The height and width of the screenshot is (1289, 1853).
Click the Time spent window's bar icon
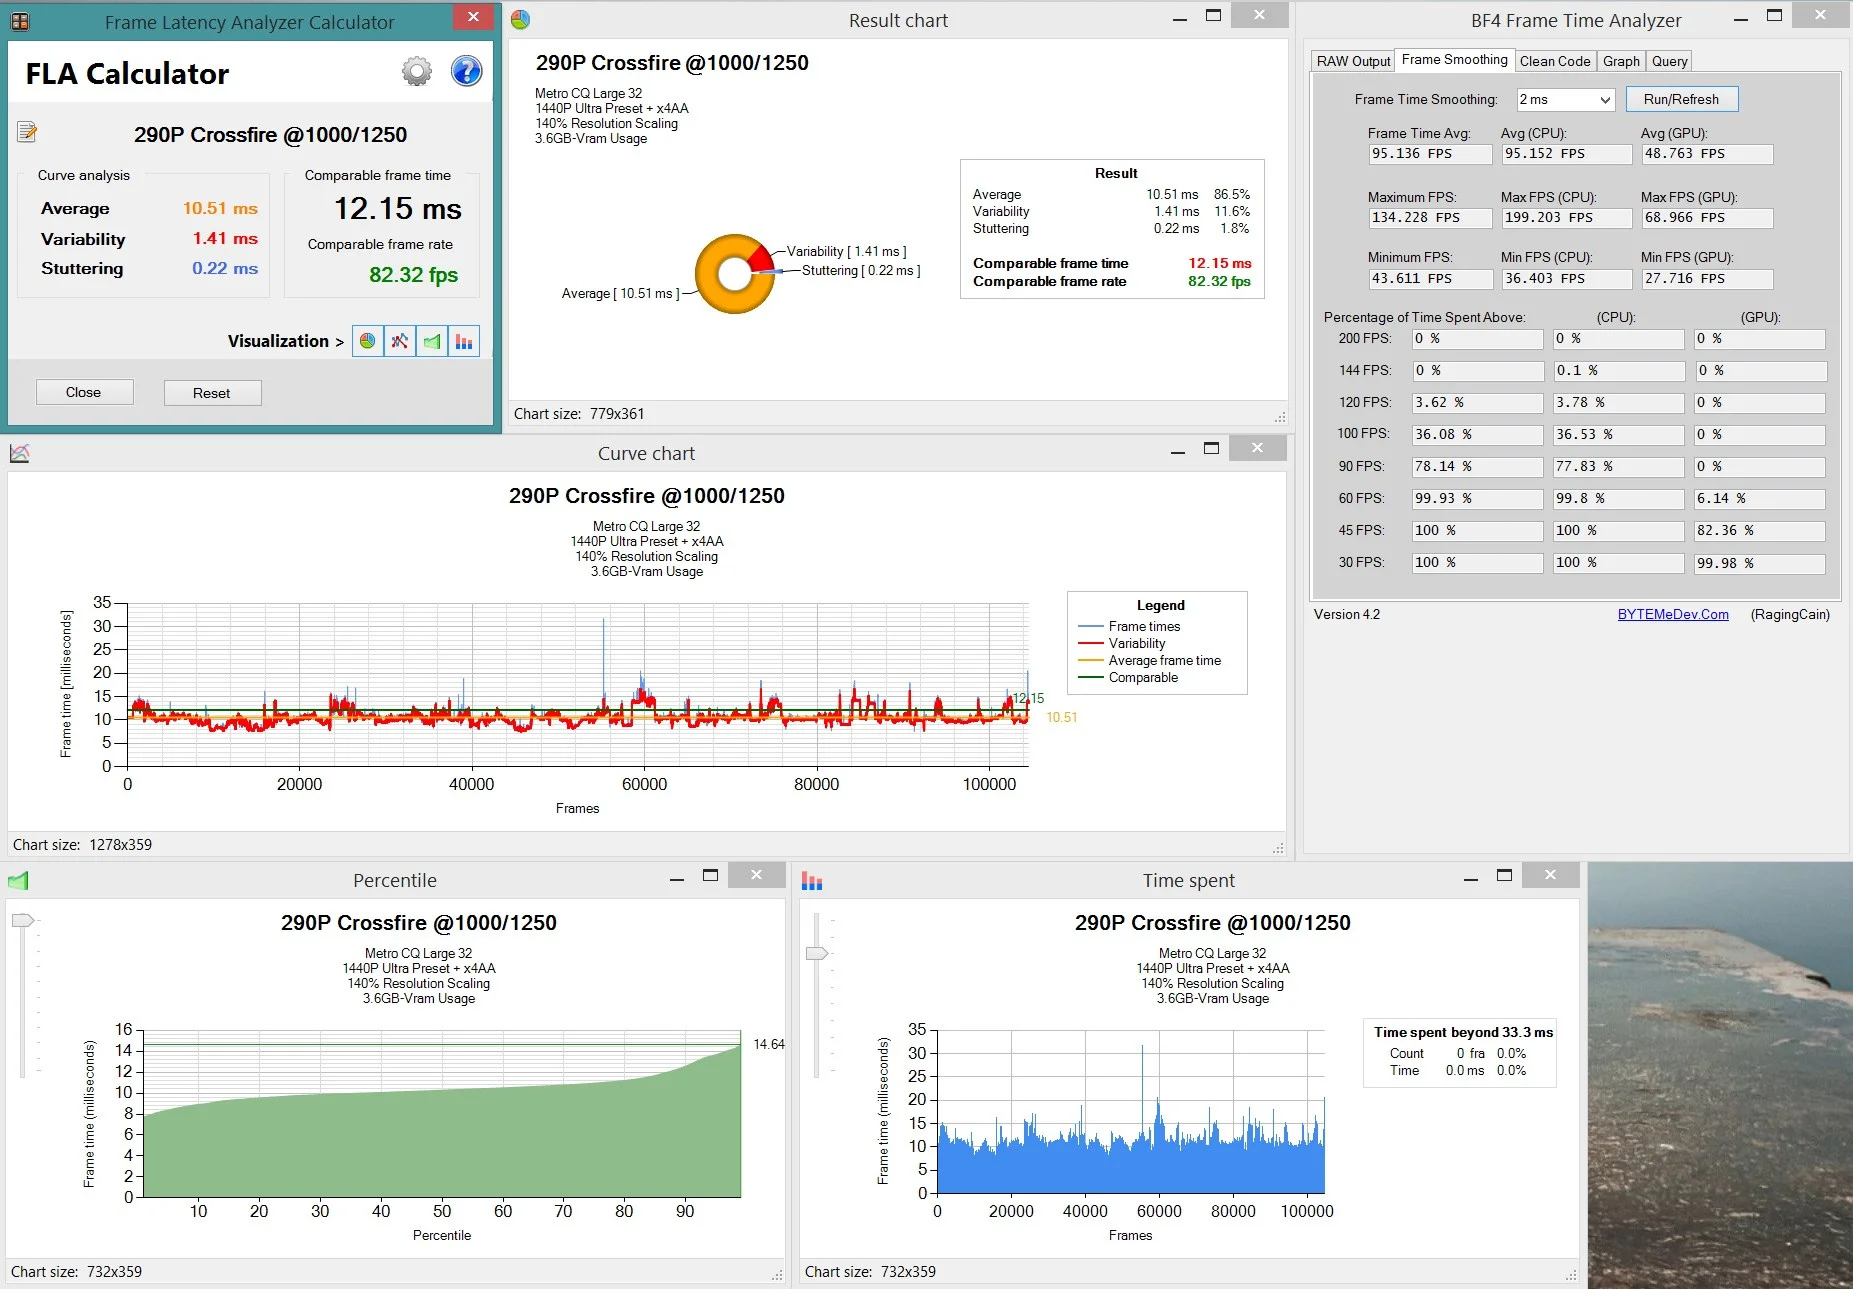click(x=812, y=881)
